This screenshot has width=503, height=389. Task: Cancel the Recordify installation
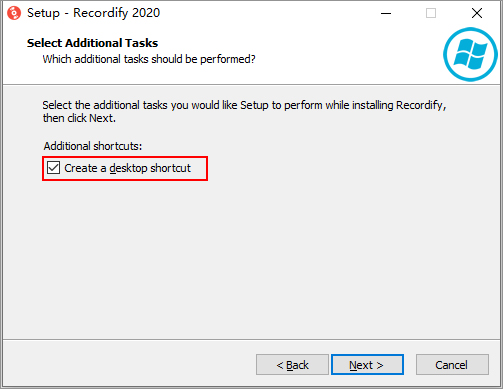click(x=452, y=365)
